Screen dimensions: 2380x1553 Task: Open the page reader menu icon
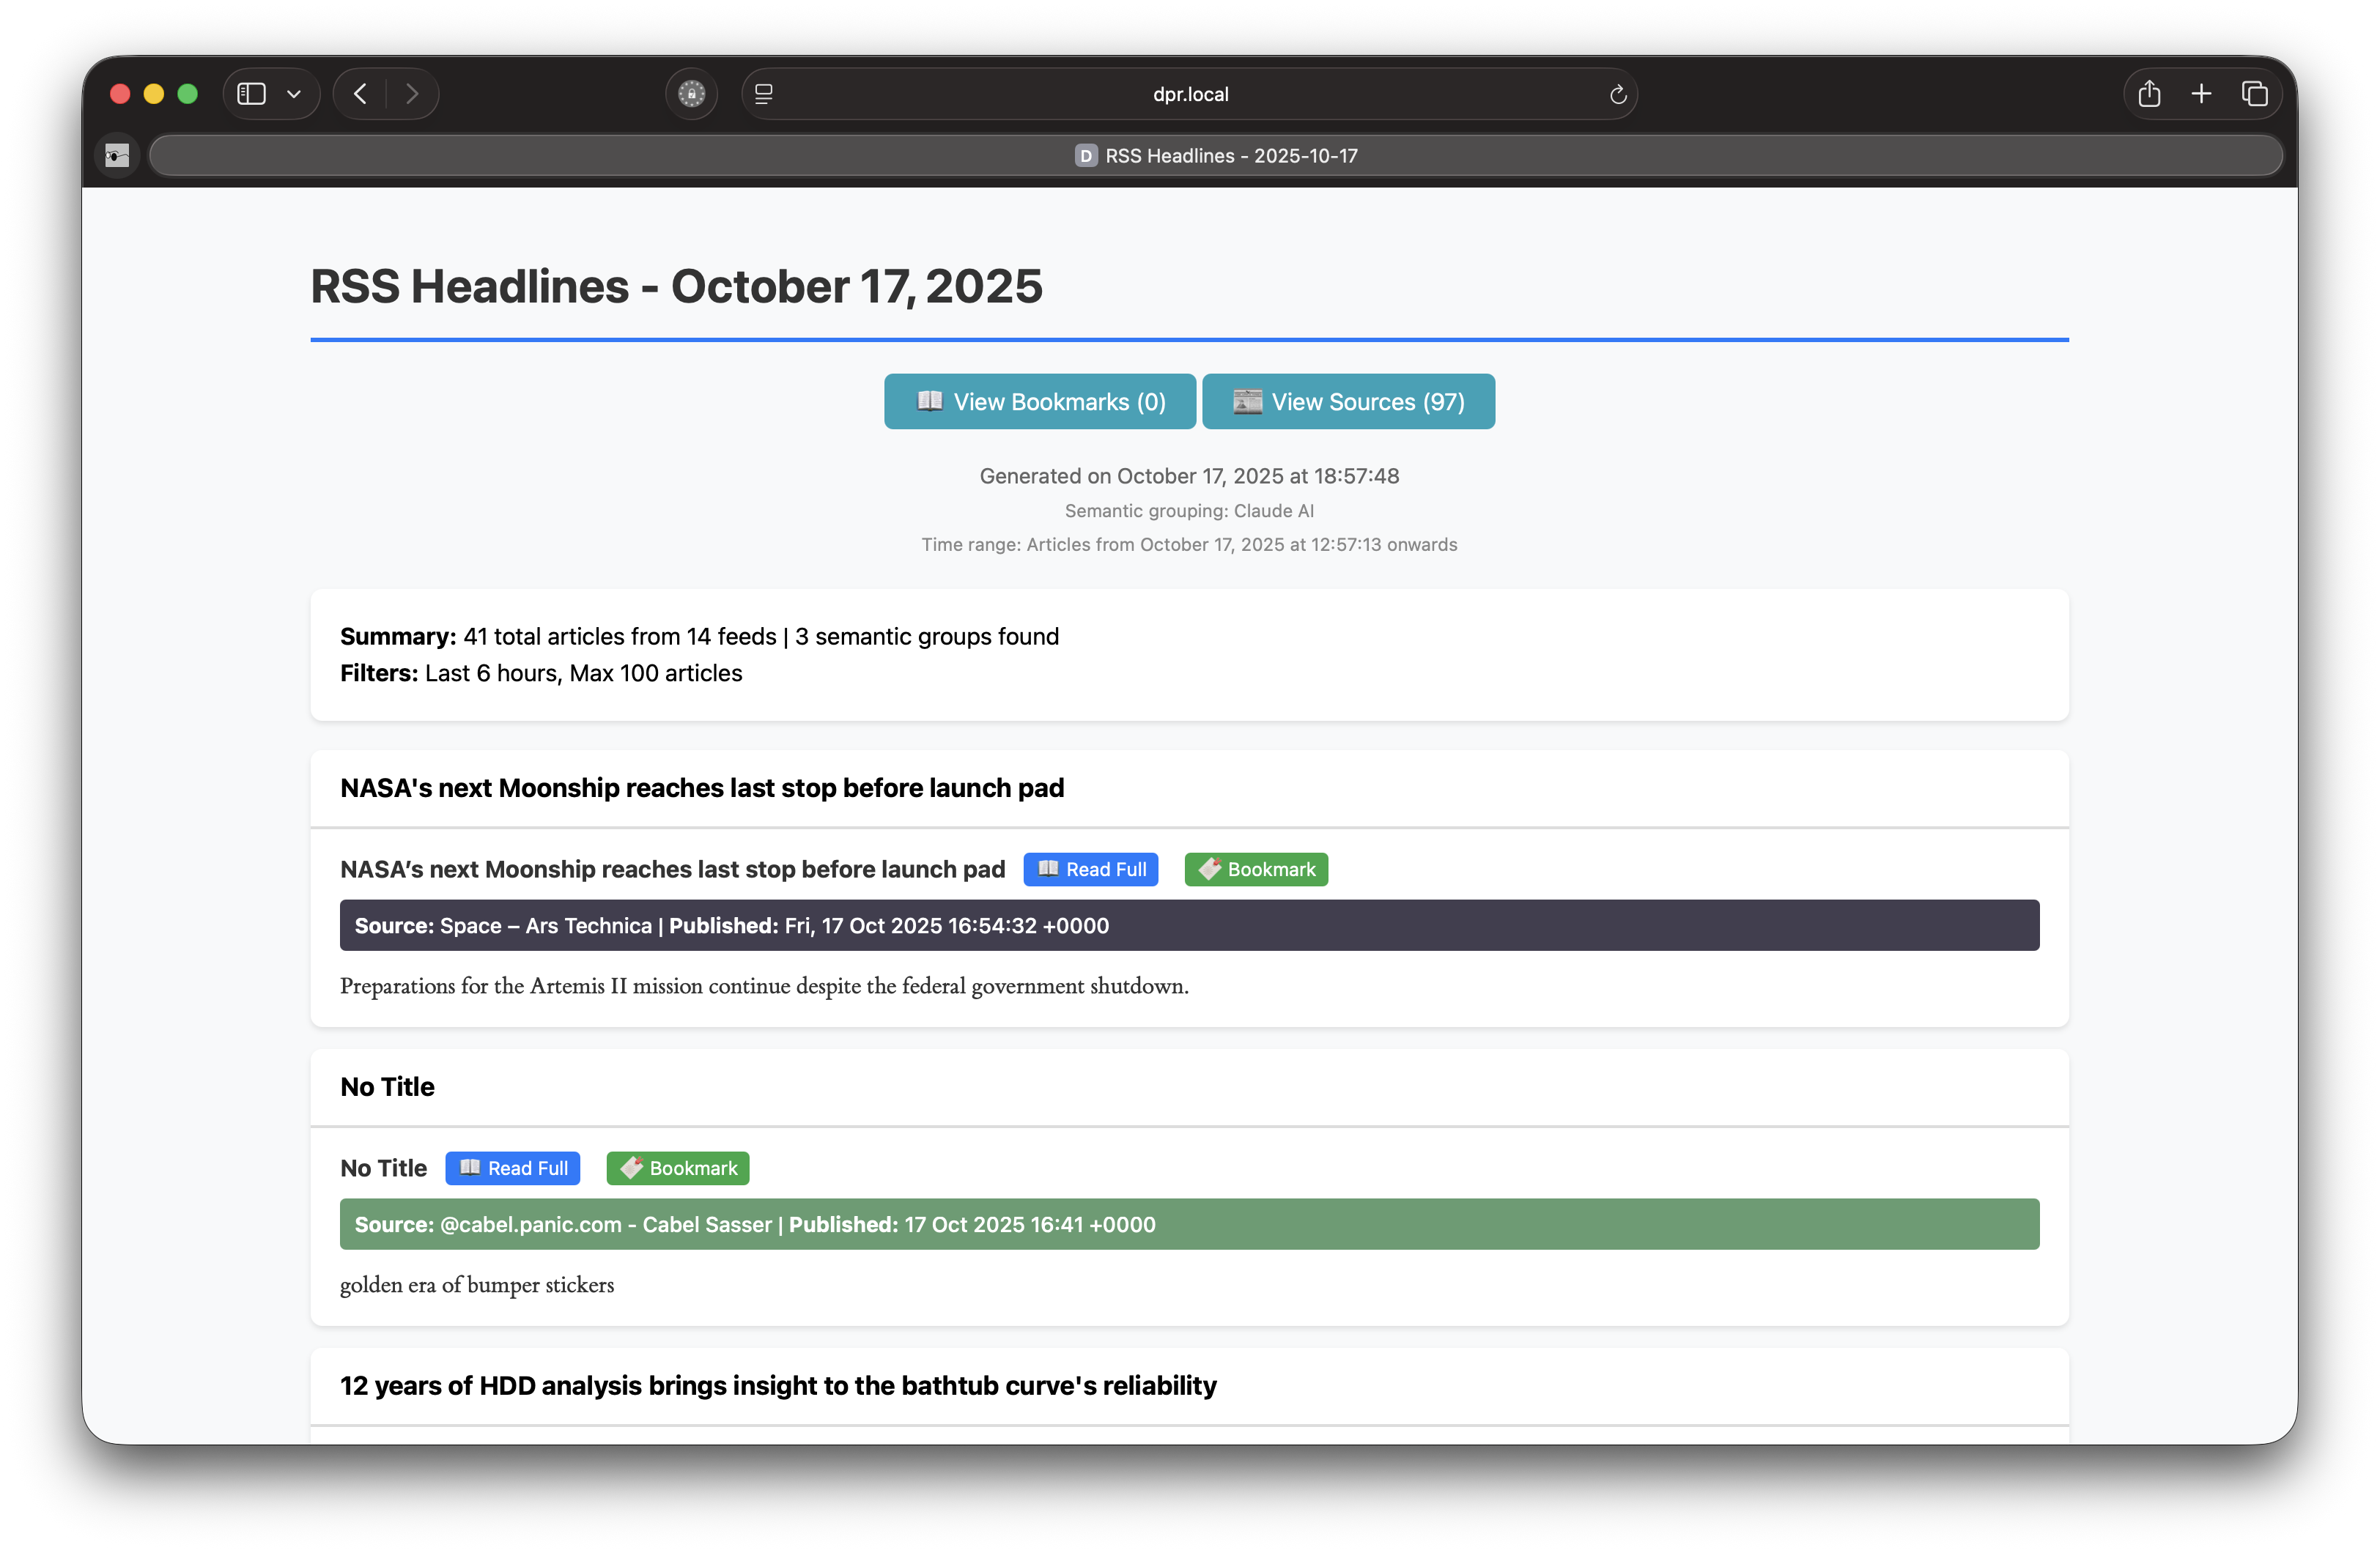click(764, 94)
